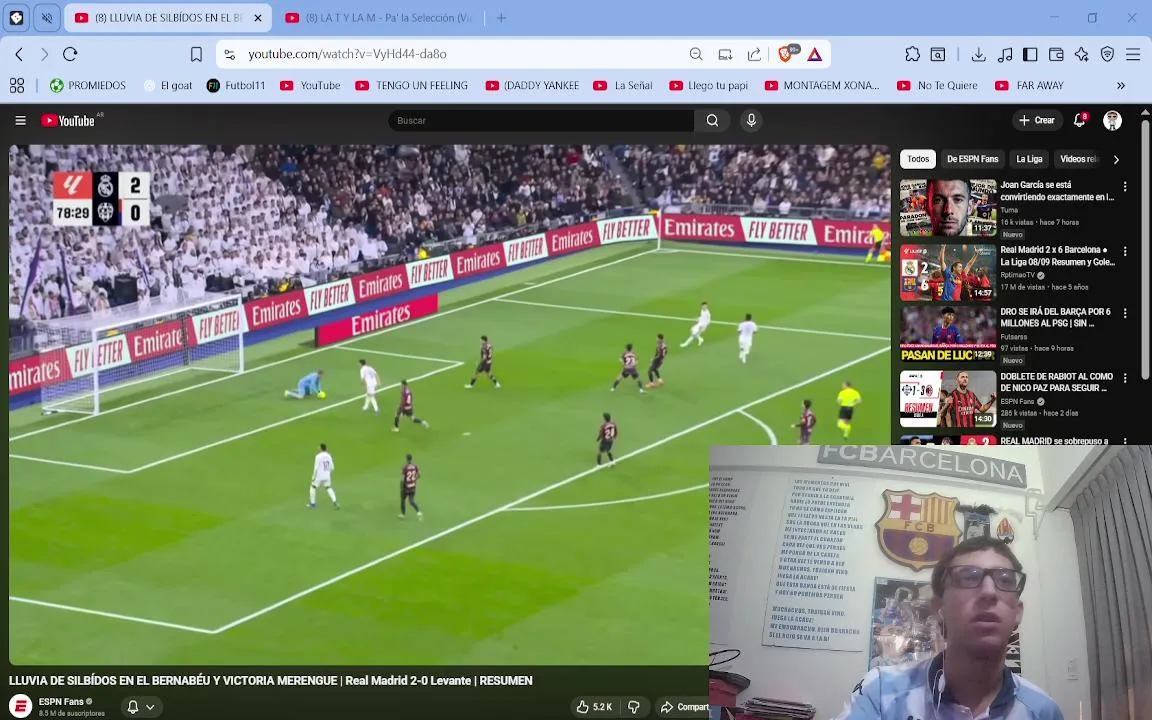Open the apps grid icon in the bookmarks bar
Viewport: 1152px width, 720px height.
pyautogui.click(x=17, y=85)
